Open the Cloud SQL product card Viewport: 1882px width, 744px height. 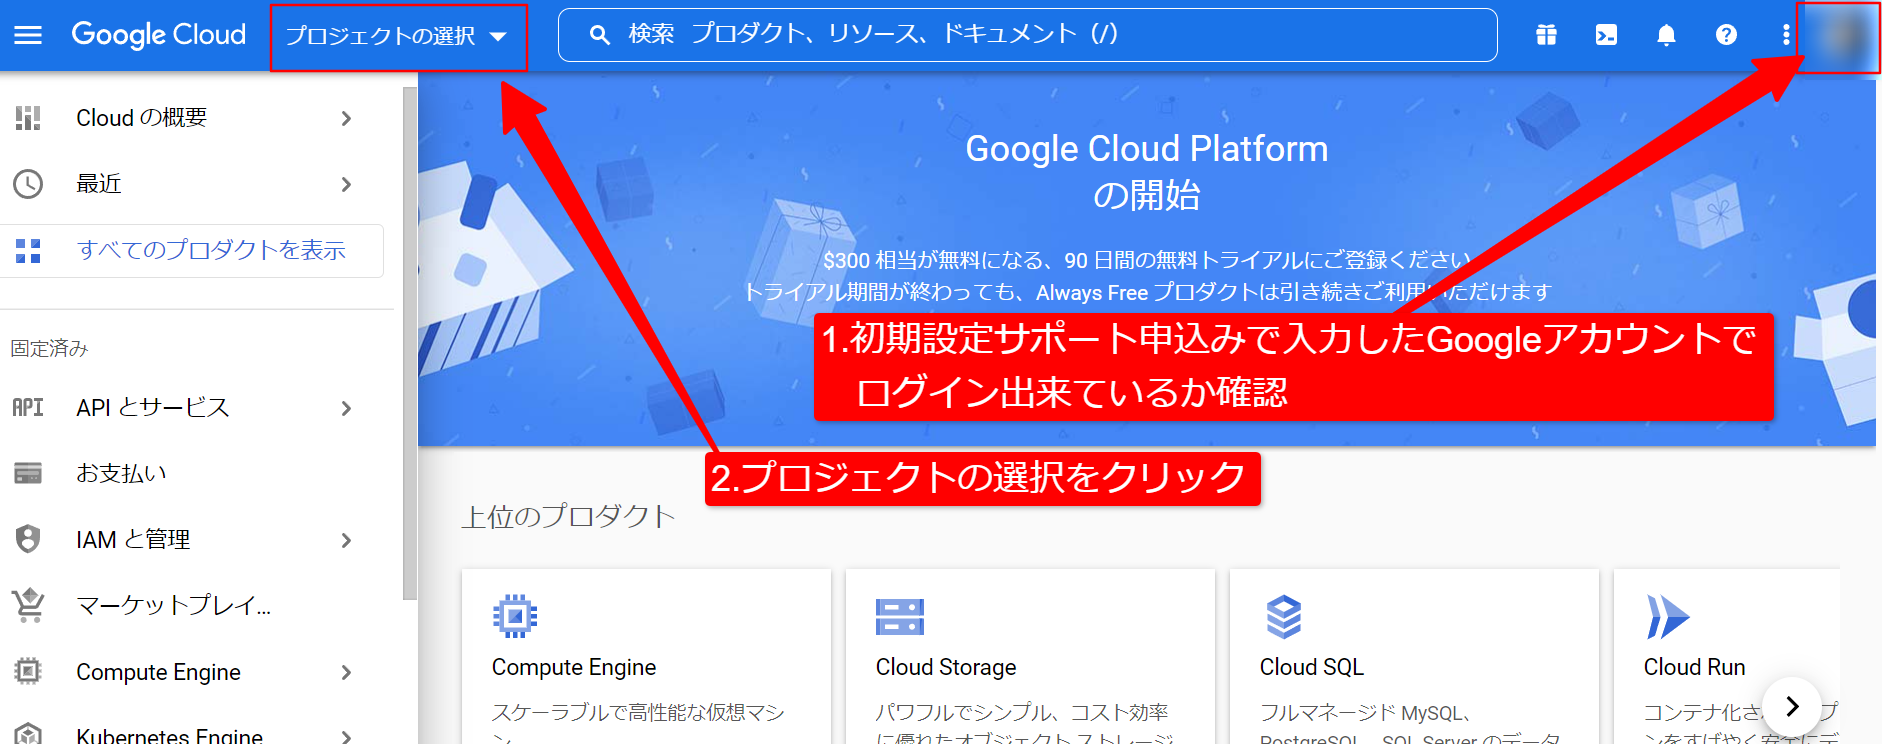coord(1414,657)
